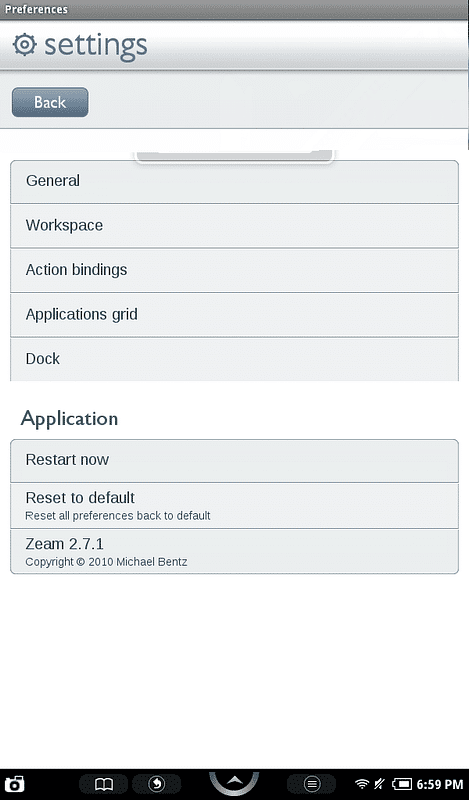Click the Preferences title bar
This screenshot has height=800, width=469.
point(234,10)
